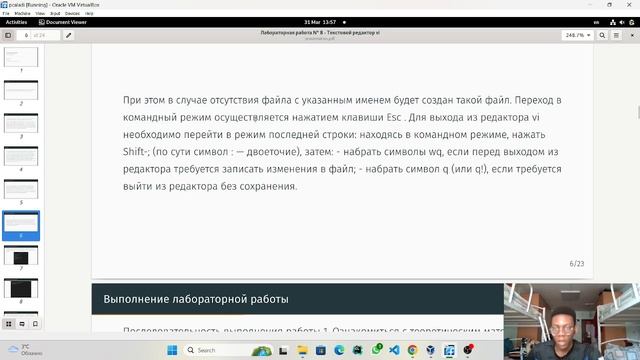The height and width of the screenshot is (360, 640).
Task: Click the power system menu icon
Action: point(632,22)
